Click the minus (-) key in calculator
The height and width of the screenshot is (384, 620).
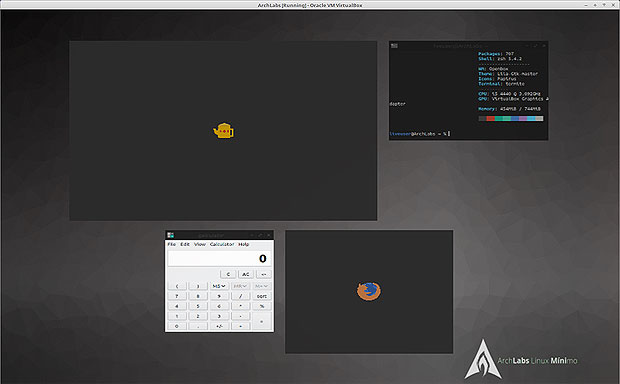tap(240, 316)
